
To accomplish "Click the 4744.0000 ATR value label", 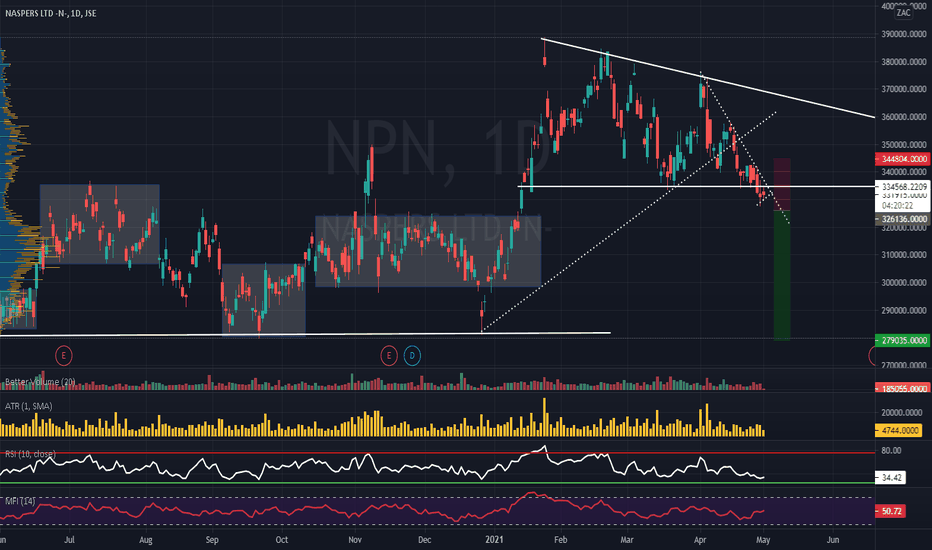I will pyautogui.click(x=900, y=430).
